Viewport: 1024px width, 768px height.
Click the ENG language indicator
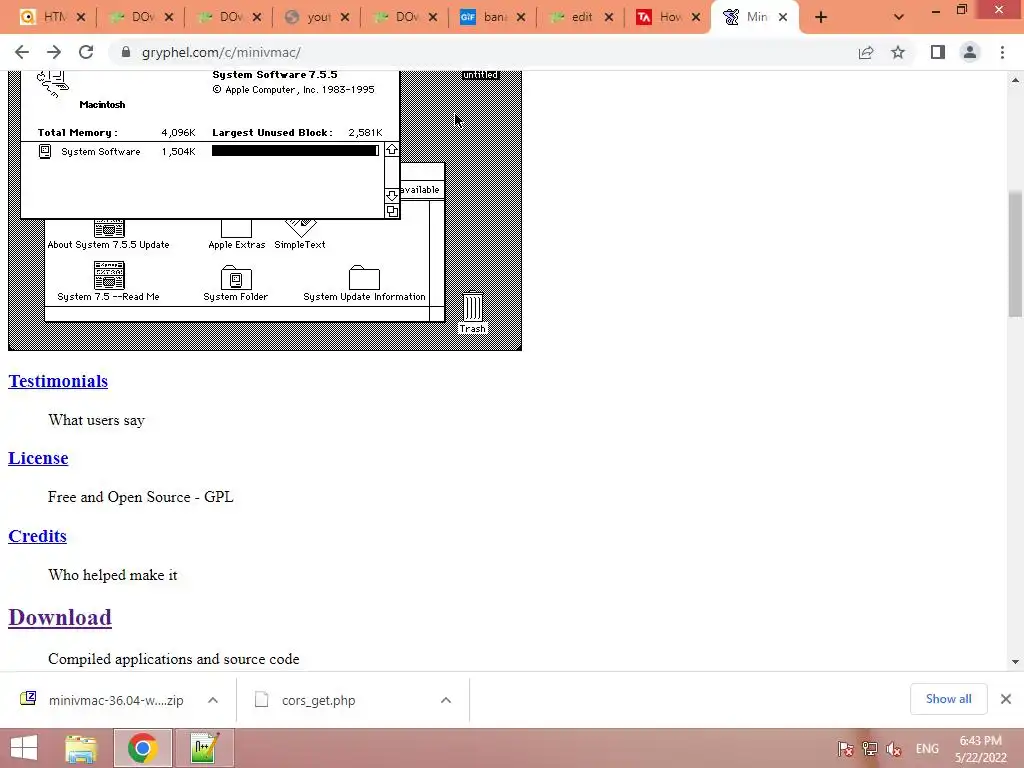point(927,749)
